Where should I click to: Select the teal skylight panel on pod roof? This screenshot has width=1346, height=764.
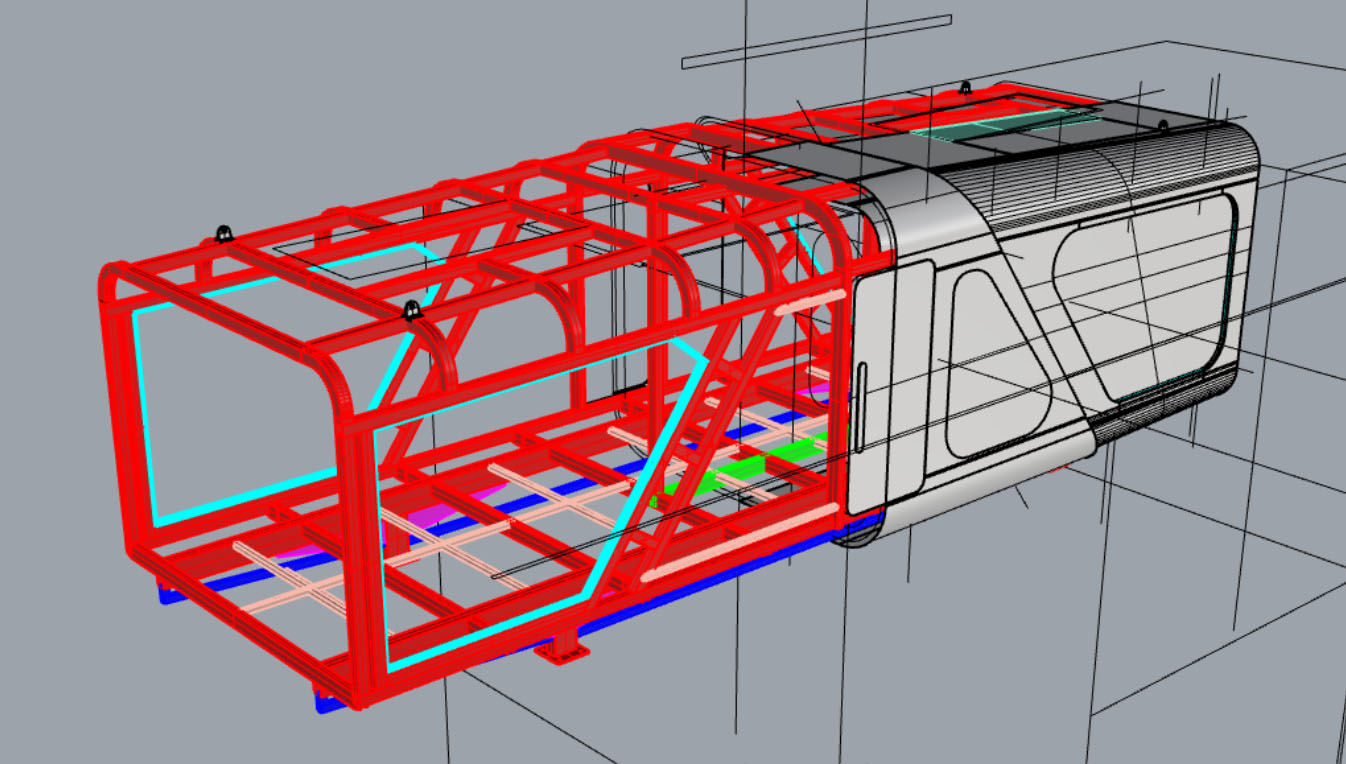(x=1005, y=125)
